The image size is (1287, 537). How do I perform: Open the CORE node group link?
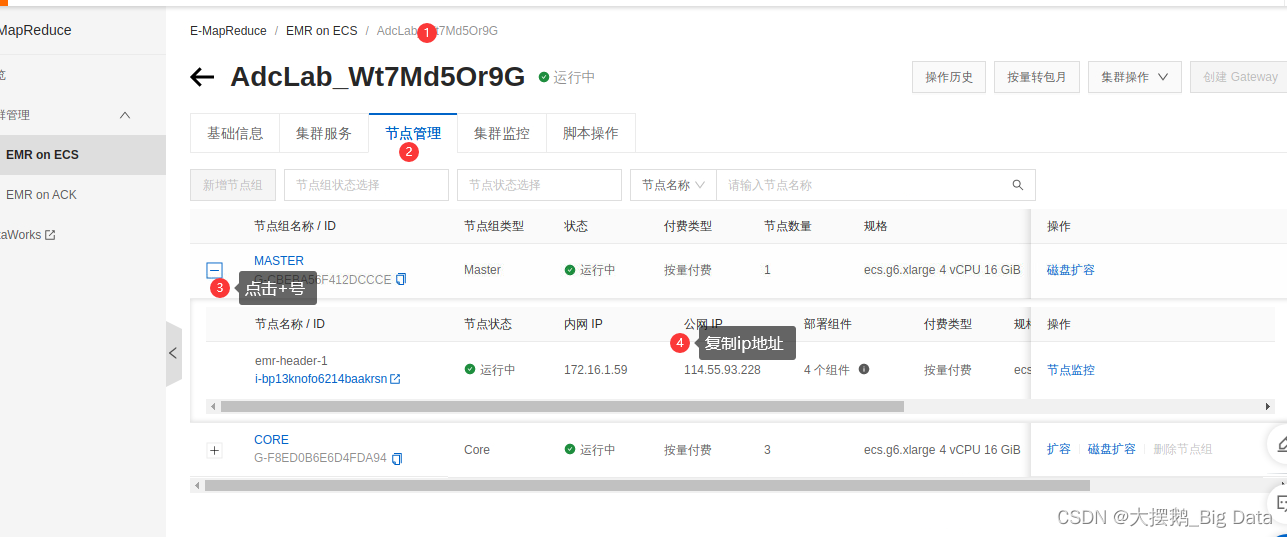click(x=271, y=440)
